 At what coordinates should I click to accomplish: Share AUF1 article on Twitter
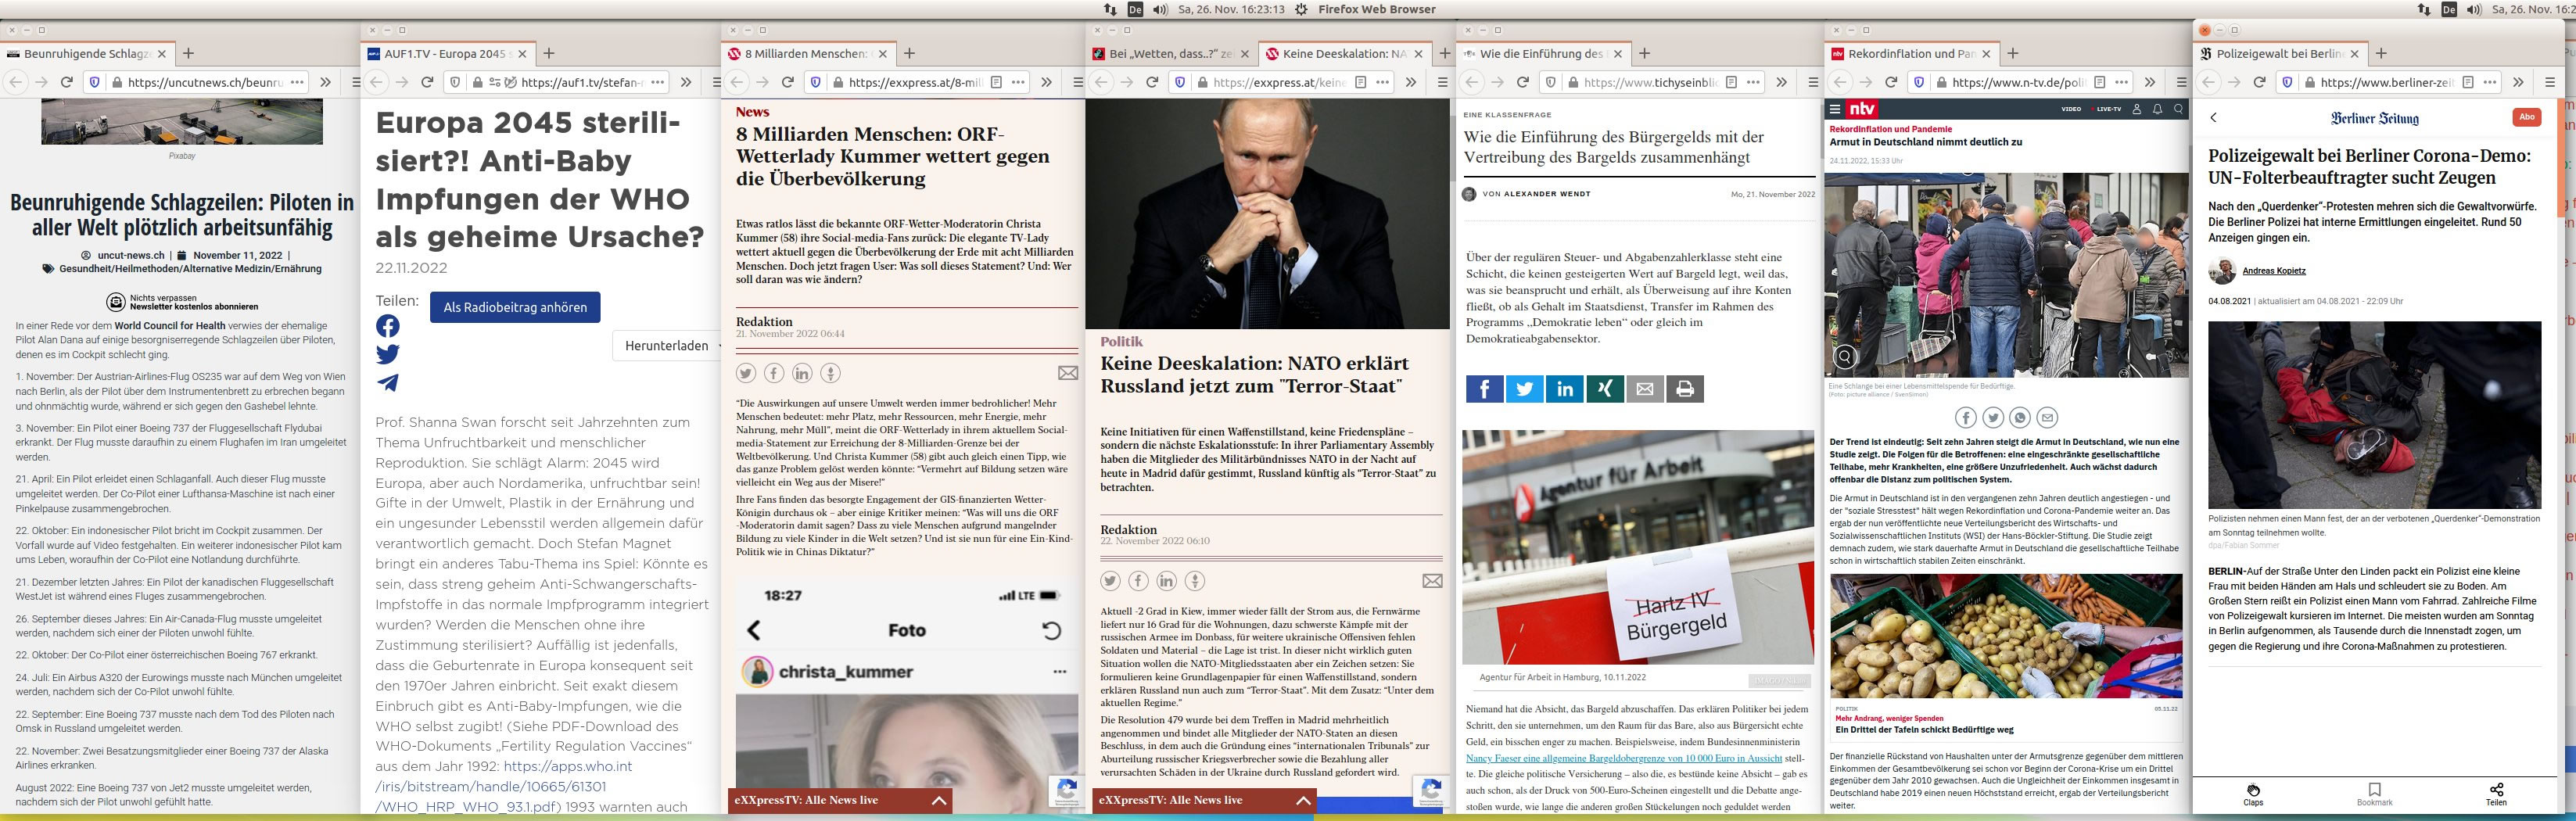(388, 354)
